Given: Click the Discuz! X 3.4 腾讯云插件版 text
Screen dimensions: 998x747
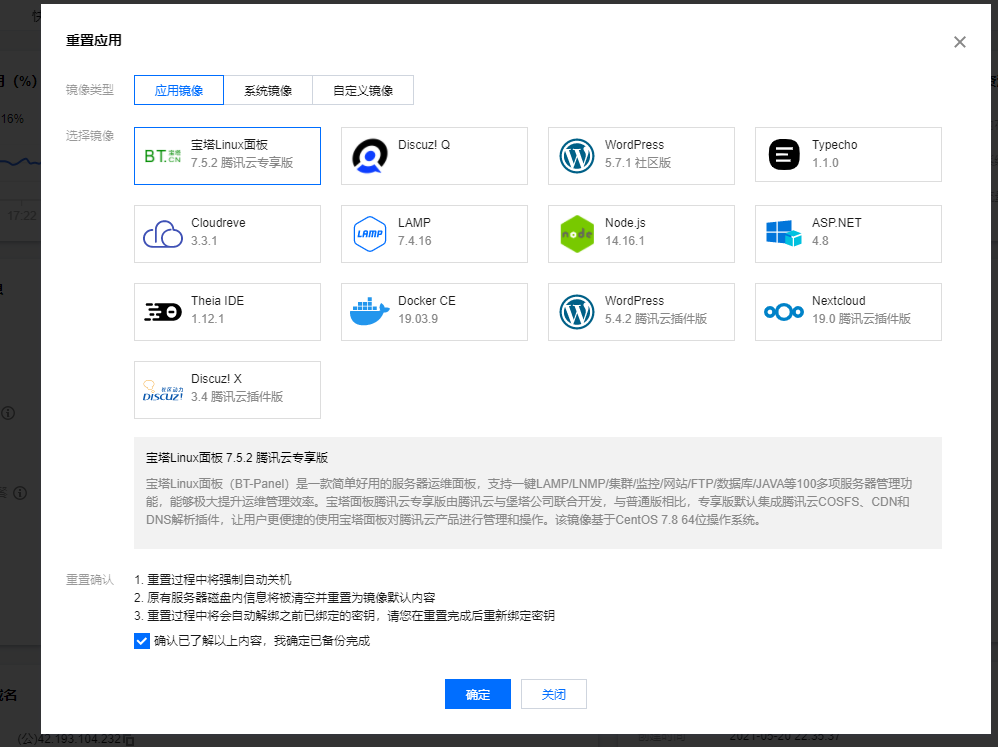Looking at the screenshot, I should tap(237, 397).
